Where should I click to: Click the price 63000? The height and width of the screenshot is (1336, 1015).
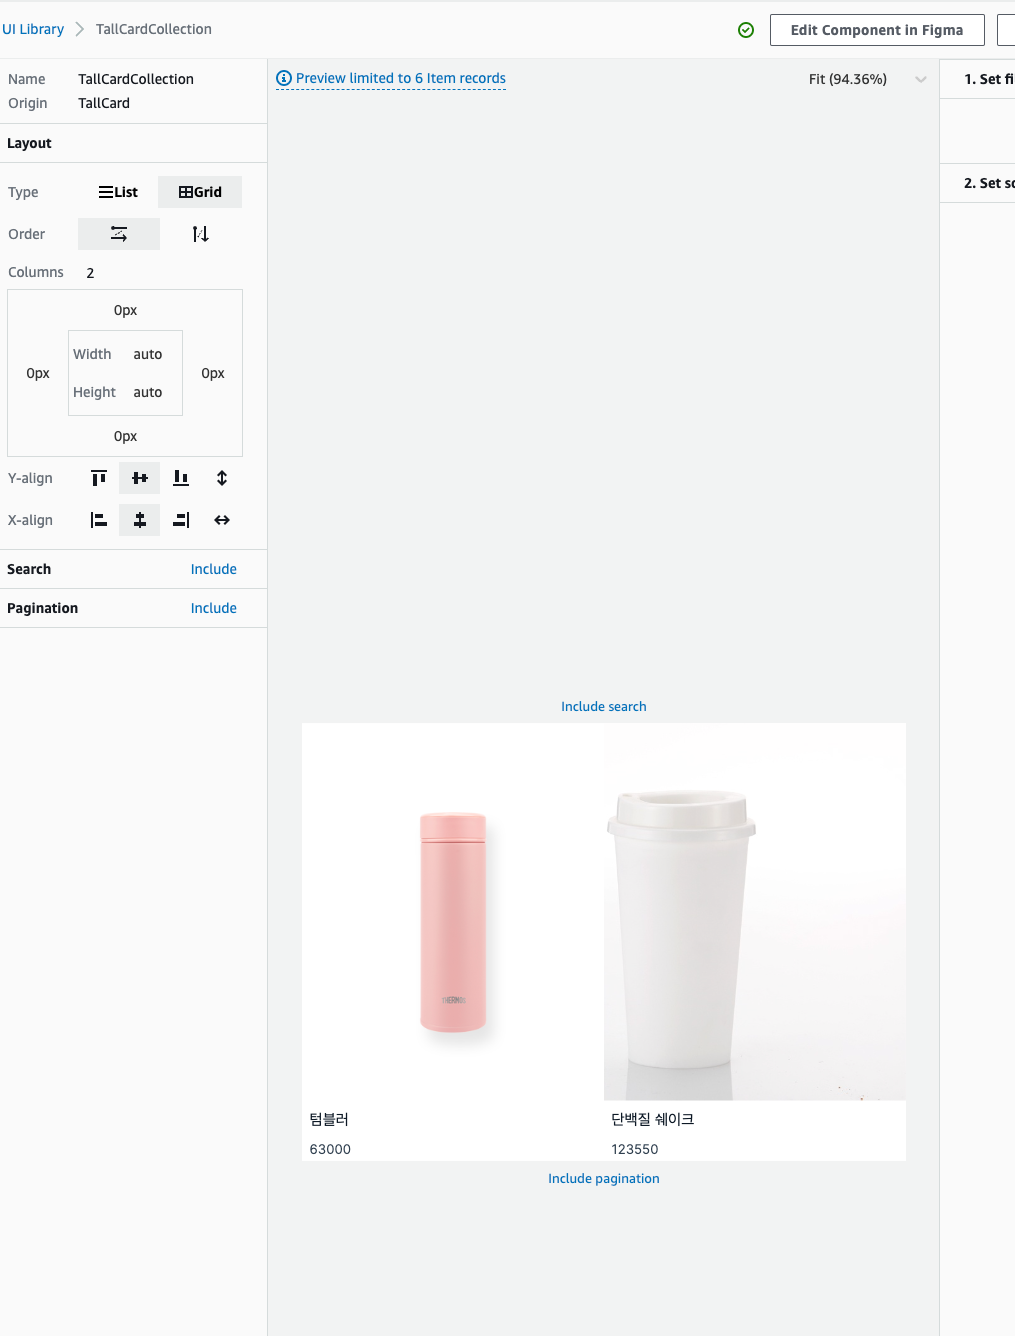(x=330, y=1149)
